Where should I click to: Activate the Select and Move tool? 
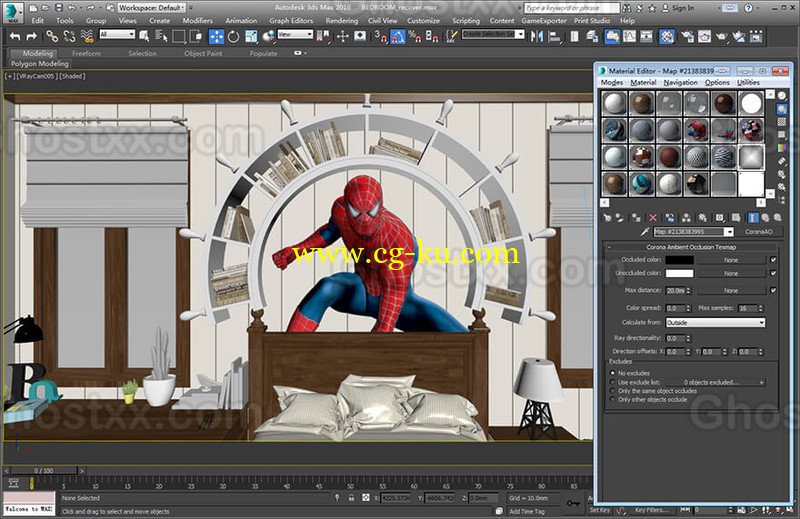click(x=216, y=36)
